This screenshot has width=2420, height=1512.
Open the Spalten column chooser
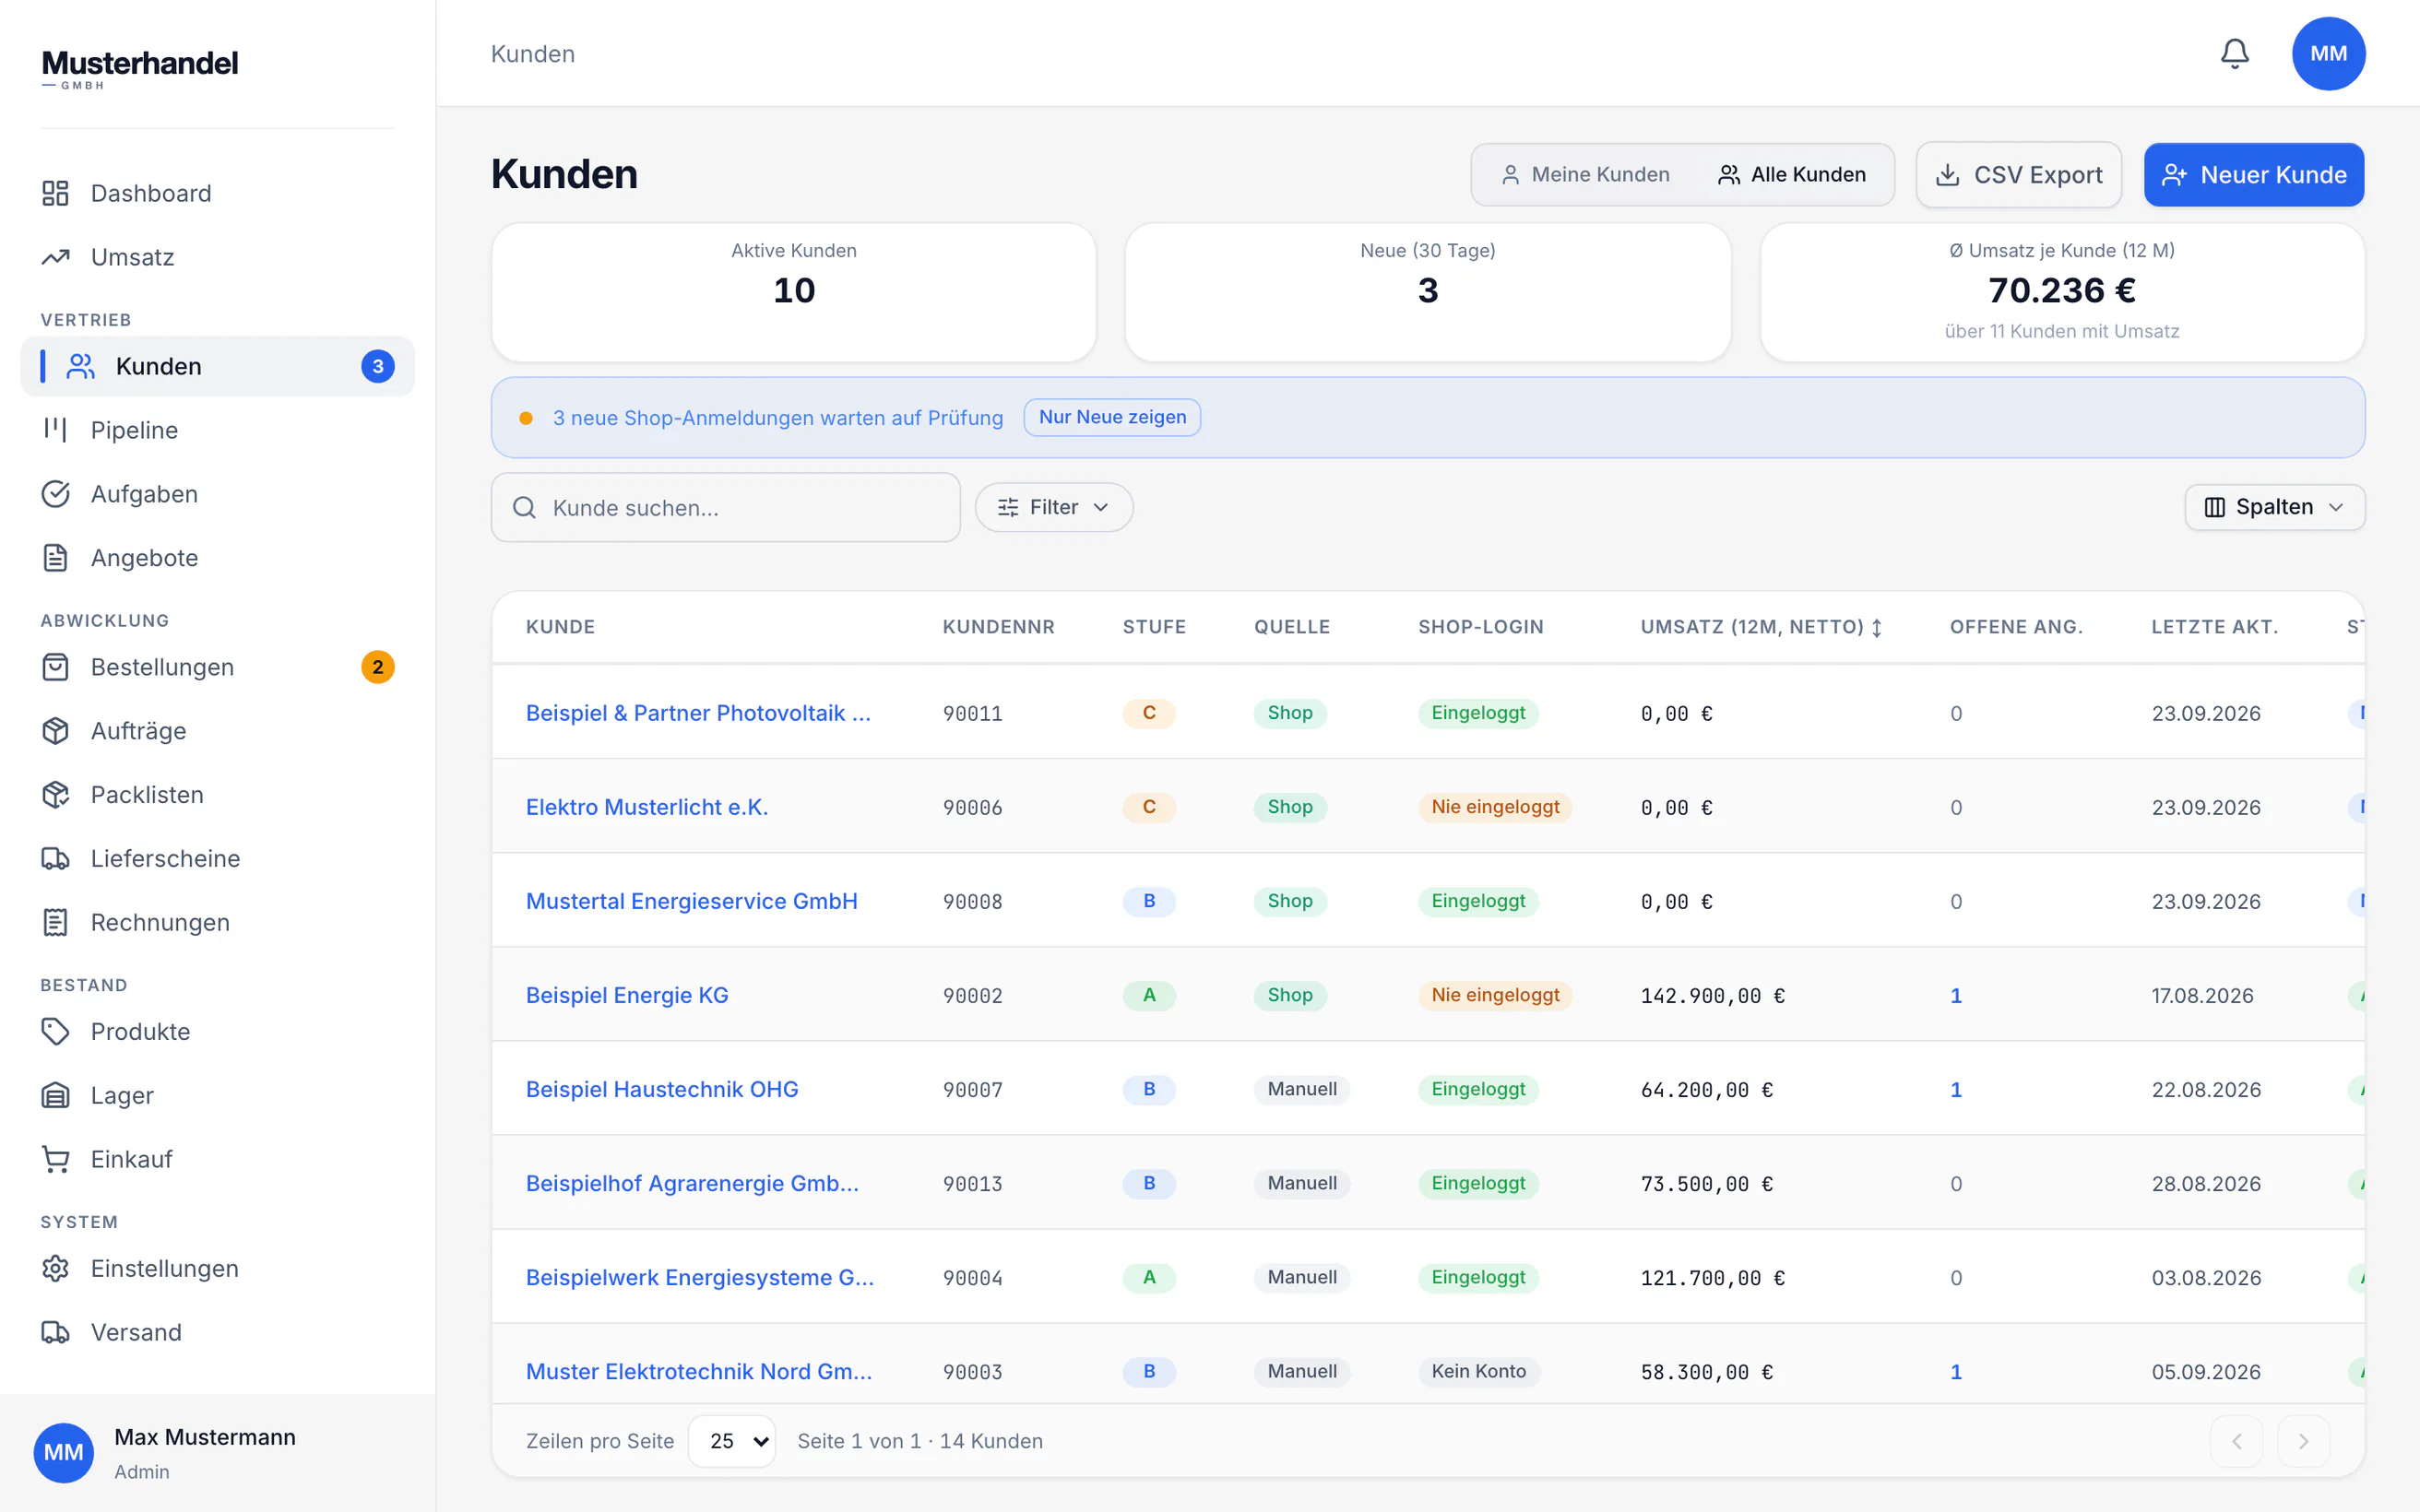[2274, 508]
